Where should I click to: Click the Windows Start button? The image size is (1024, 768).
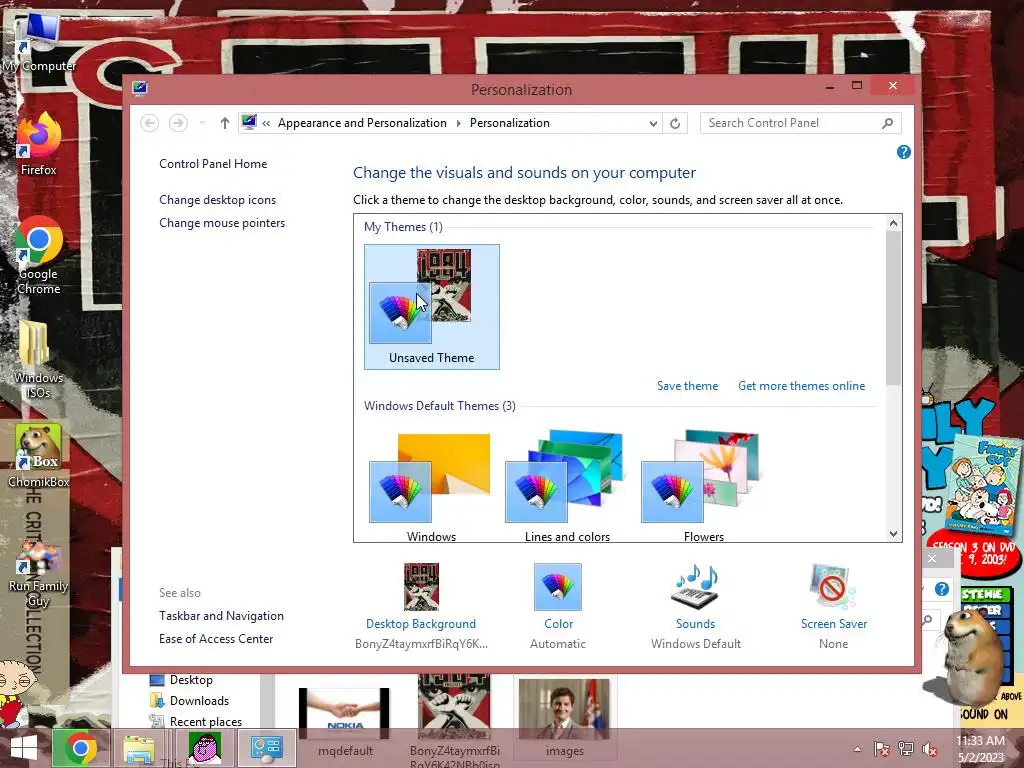24,748
